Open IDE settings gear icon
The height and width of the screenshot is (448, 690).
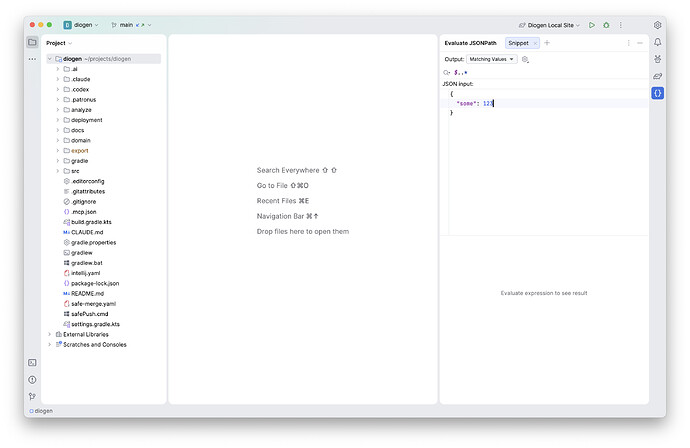[x=657, y=25]
